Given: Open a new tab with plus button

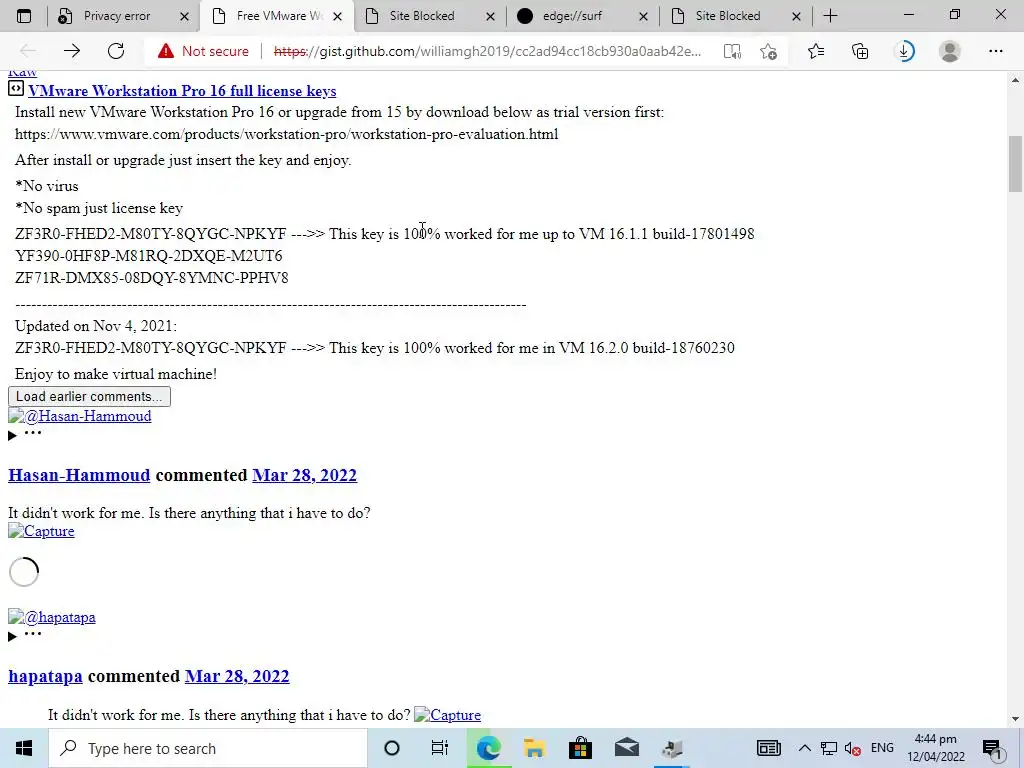Looking at the screenshot, I should tap(830, 16).
